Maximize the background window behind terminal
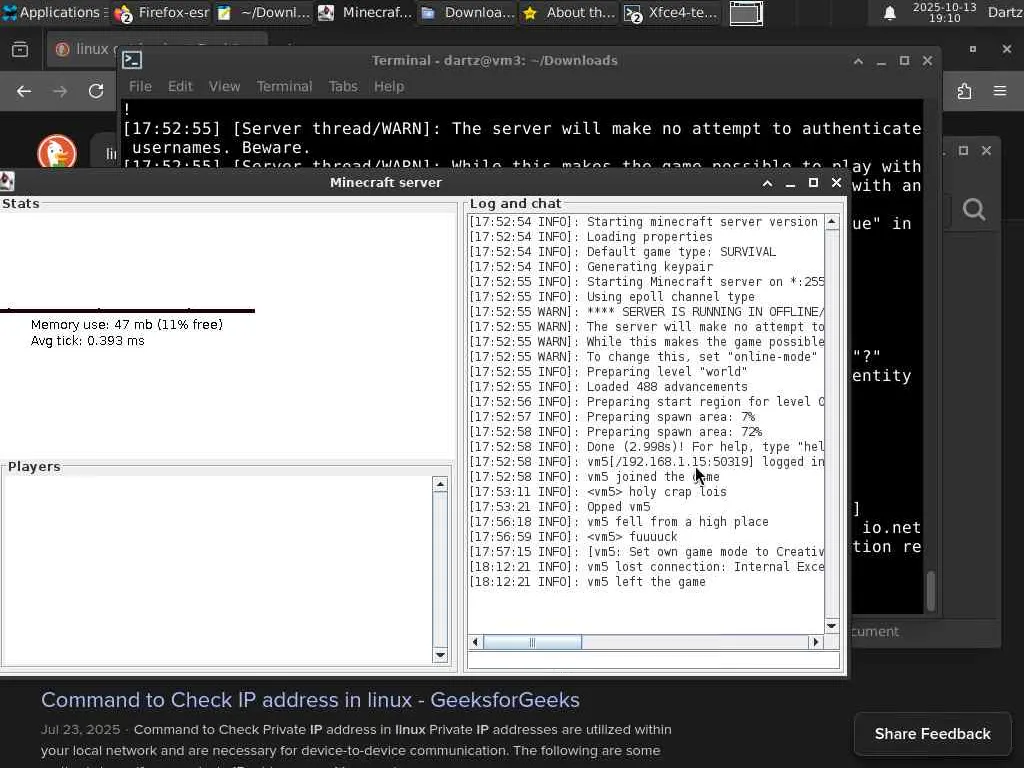 click(x=963, y=151)
